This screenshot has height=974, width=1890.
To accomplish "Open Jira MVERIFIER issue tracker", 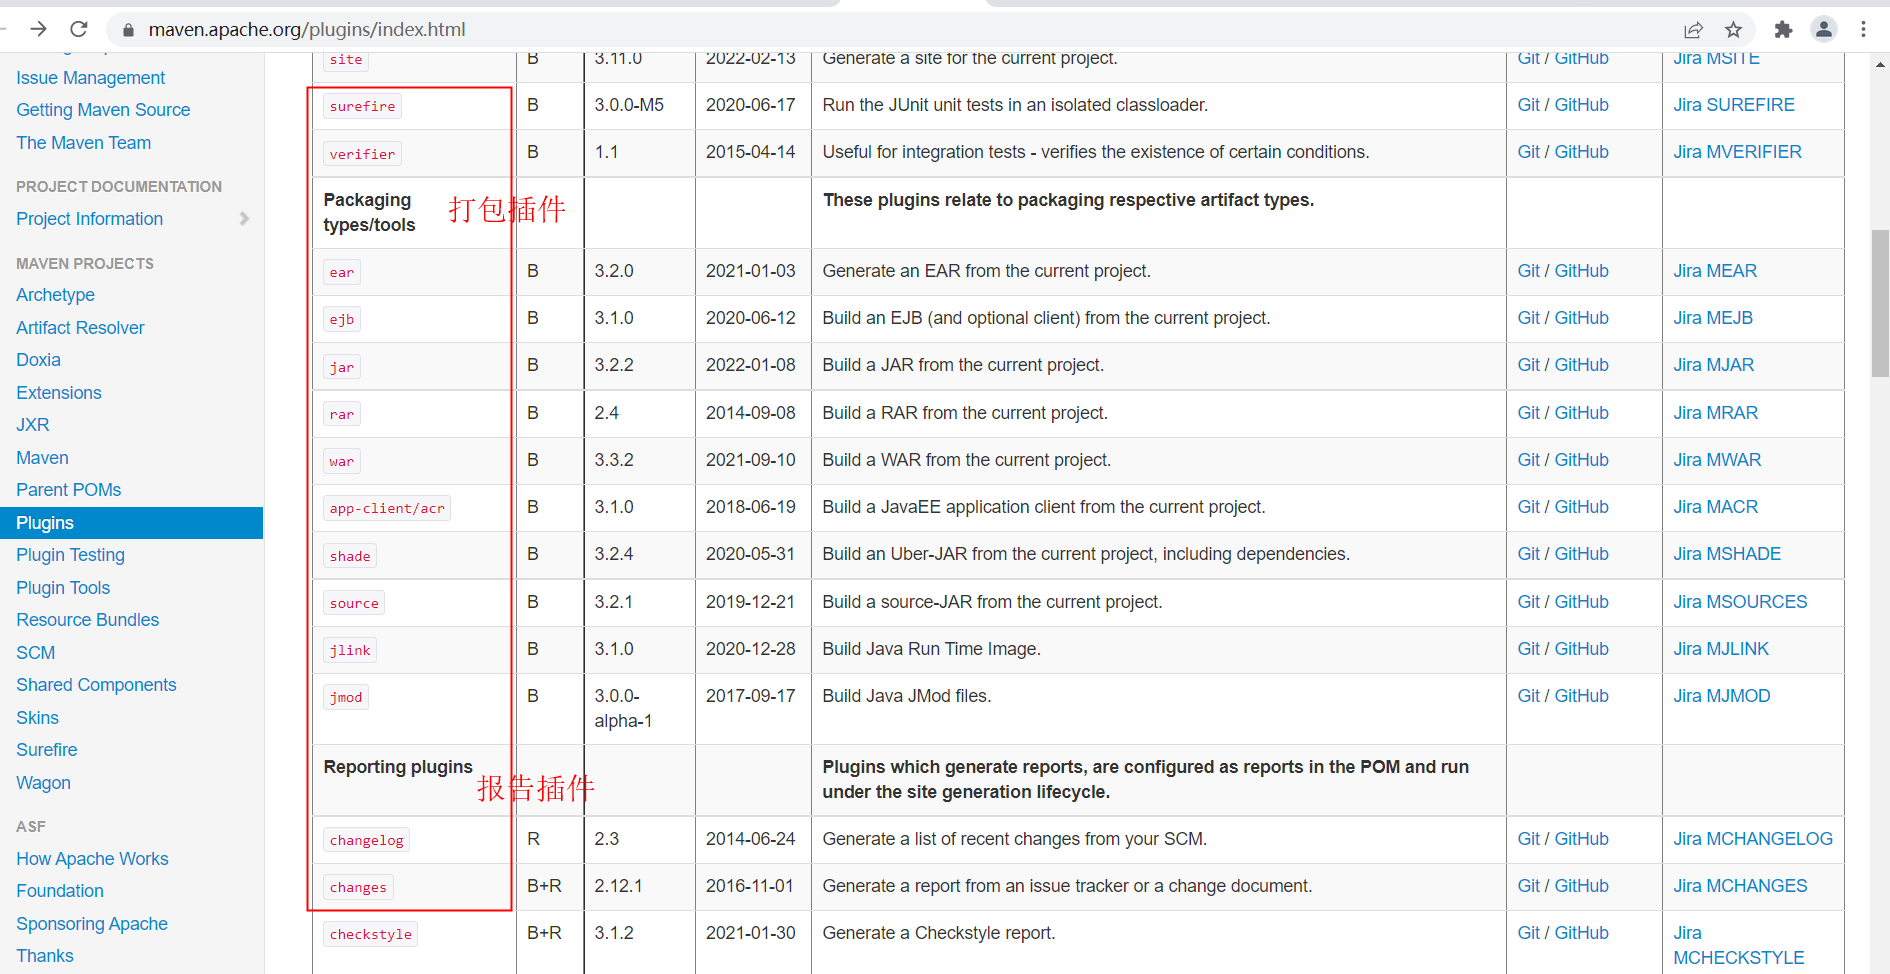I will click(x=1737, y=152).
